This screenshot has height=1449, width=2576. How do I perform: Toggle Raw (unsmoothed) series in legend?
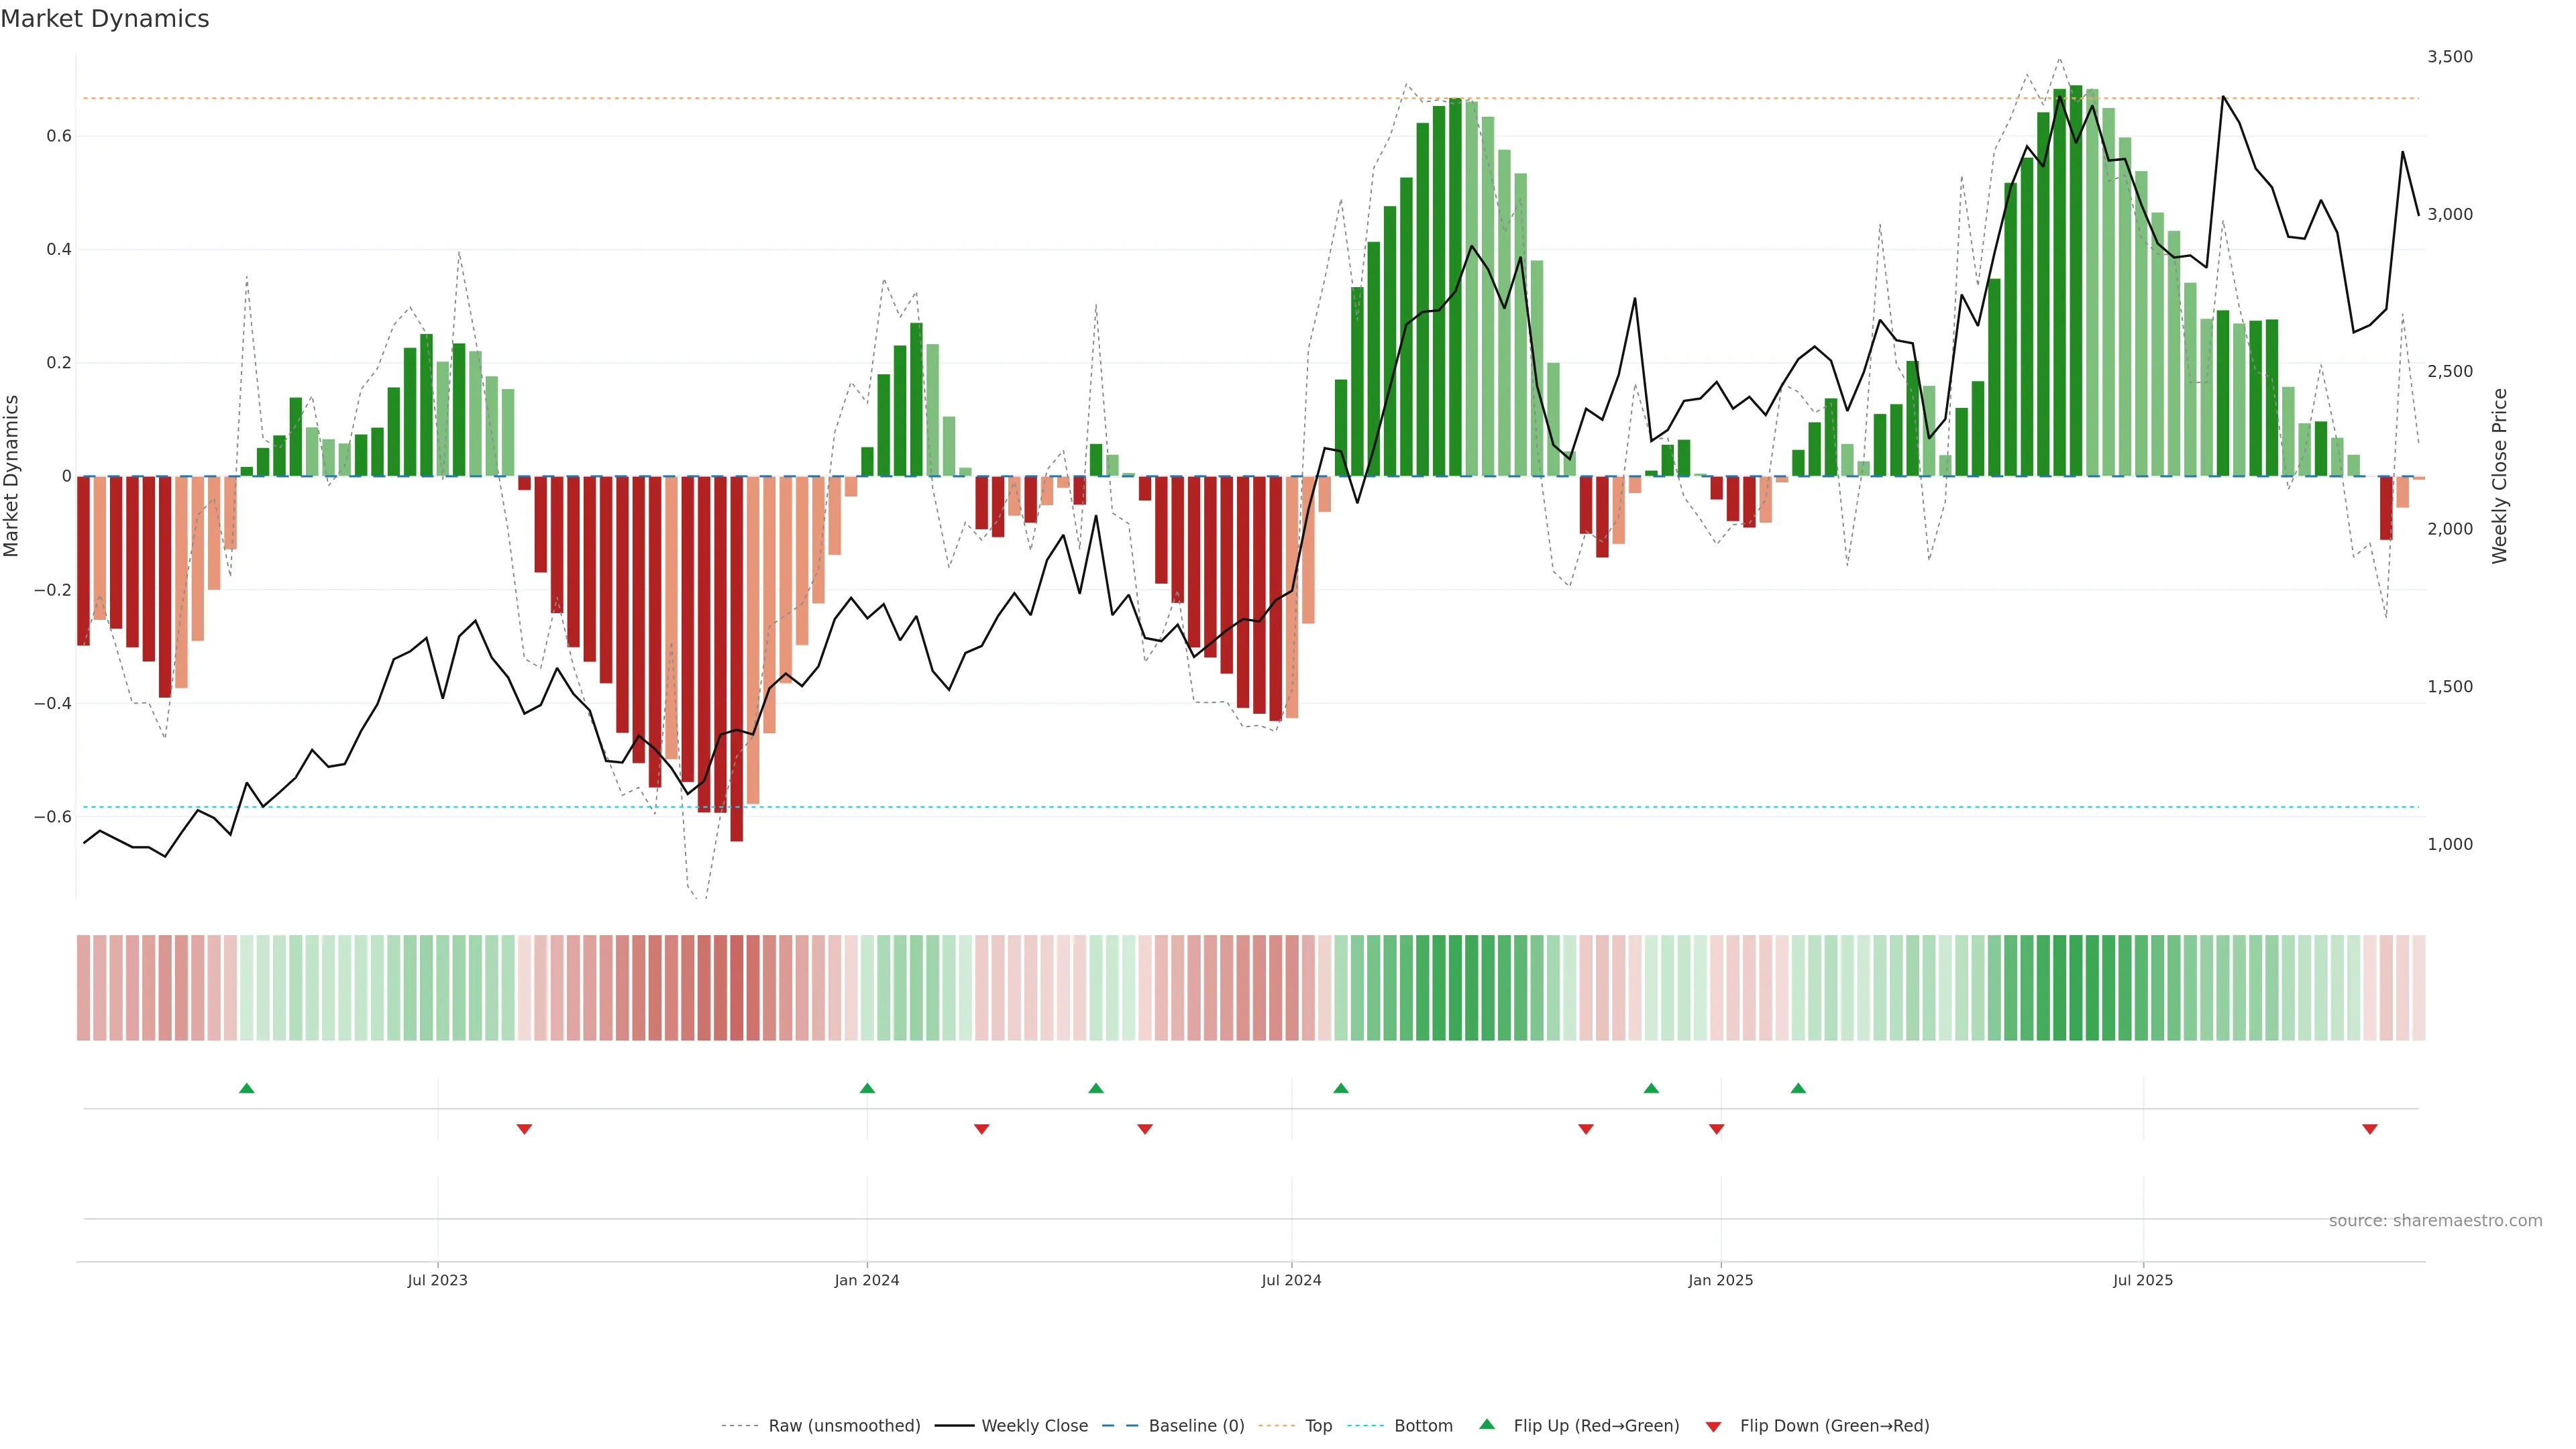click(x=844, y=1426)
